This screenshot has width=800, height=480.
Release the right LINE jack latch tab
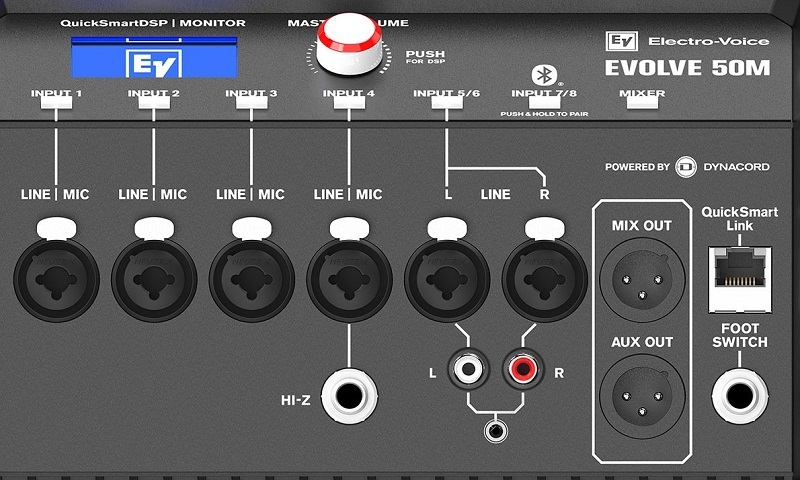click(544, 228)
